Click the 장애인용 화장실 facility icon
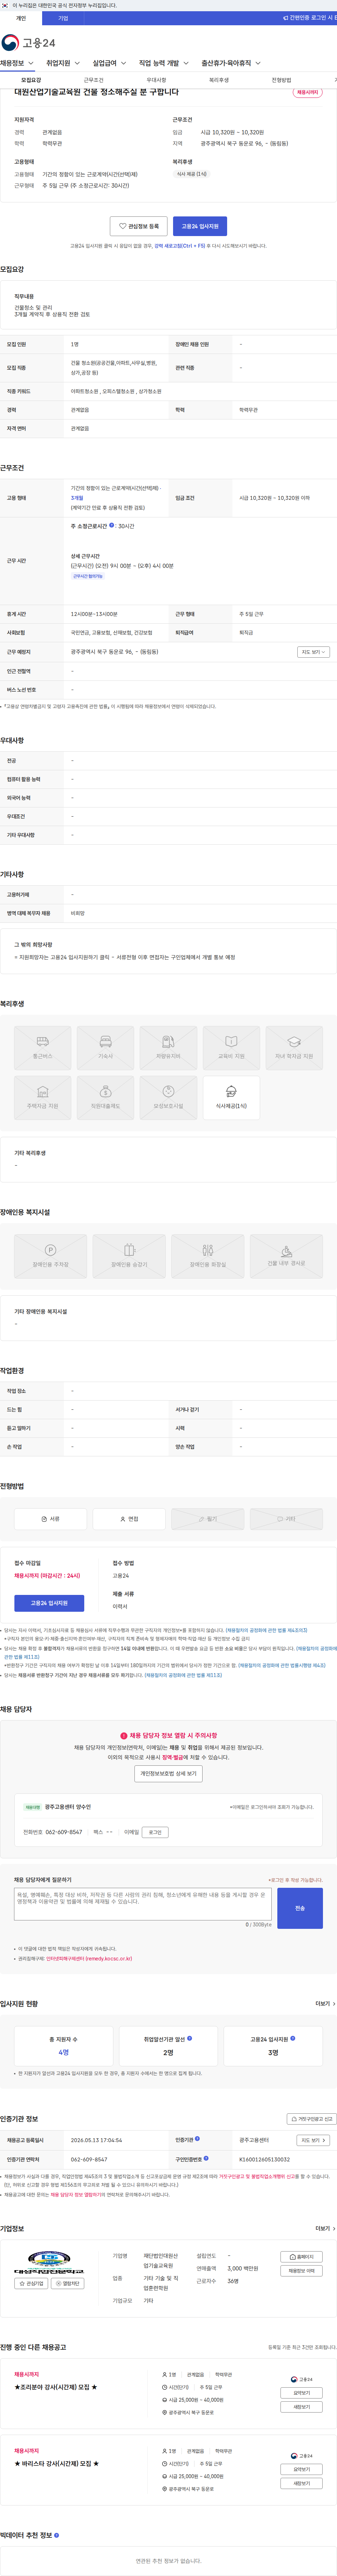The image size is (337, 2576). tap(208, 1256)
